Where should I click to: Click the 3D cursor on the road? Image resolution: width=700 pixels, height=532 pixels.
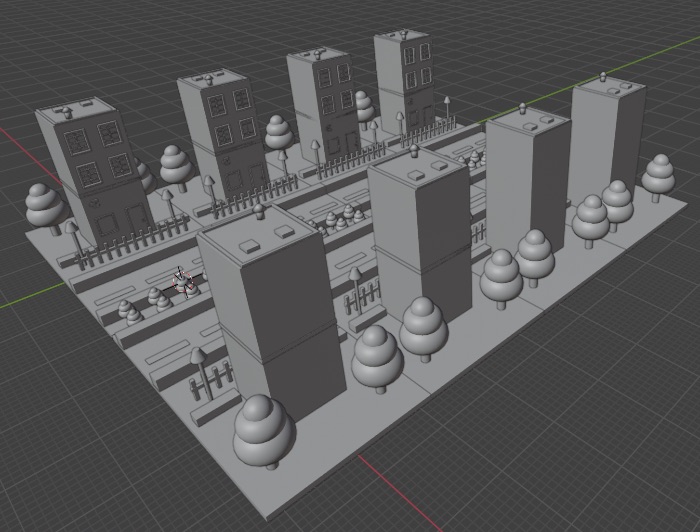(182, 280)
